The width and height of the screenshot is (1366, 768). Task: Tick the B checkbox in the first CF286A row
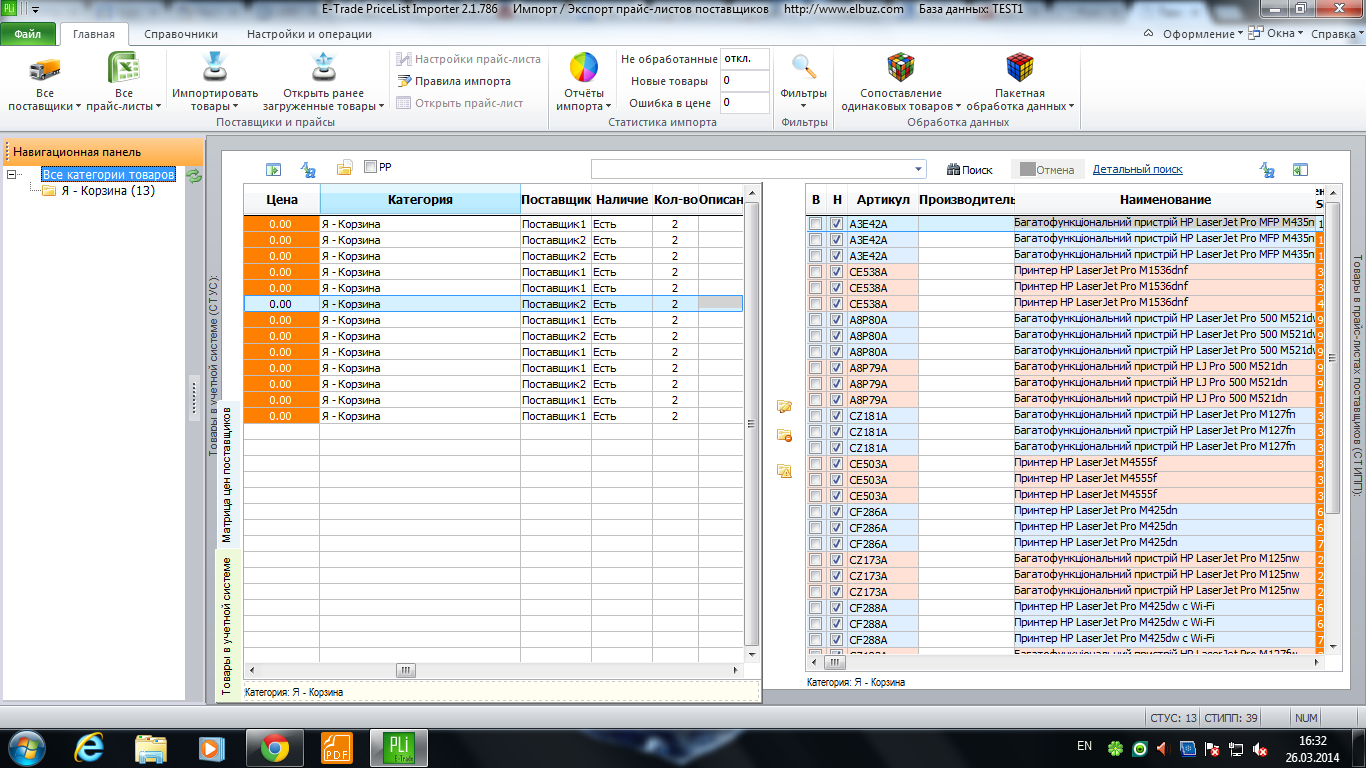[x=816, y=512]
